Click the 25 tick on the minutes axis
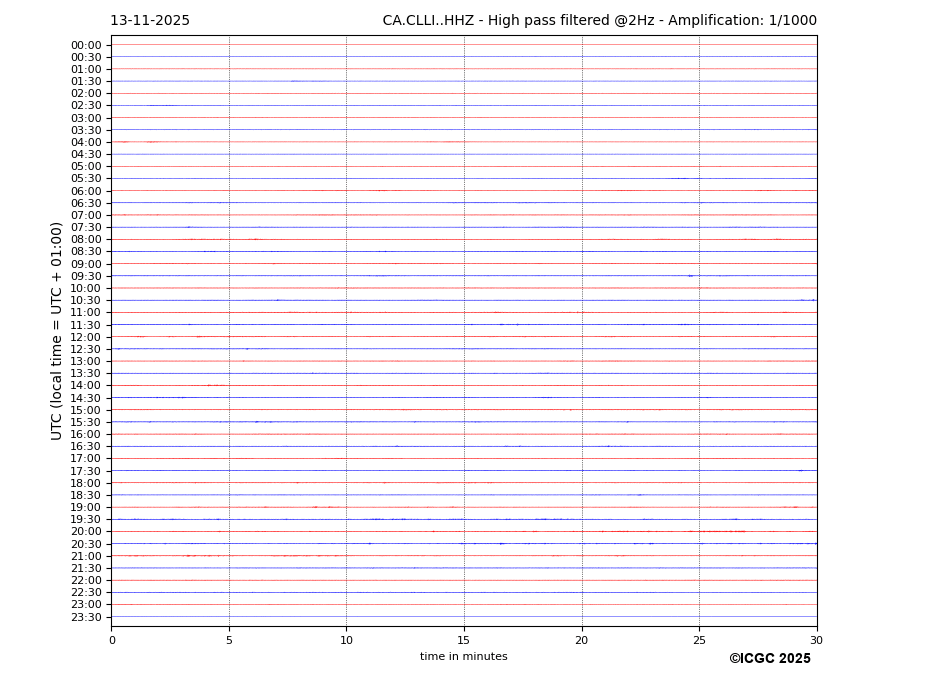This screenshot has width=927, height=696. 699,640
